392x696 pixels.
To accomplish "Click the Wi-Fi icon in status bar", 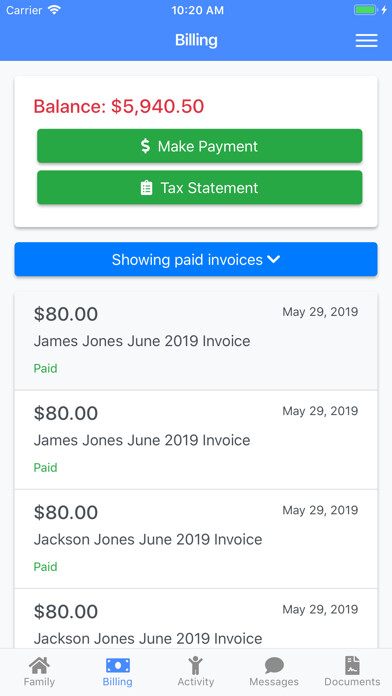I will click(x=54, y=10).
